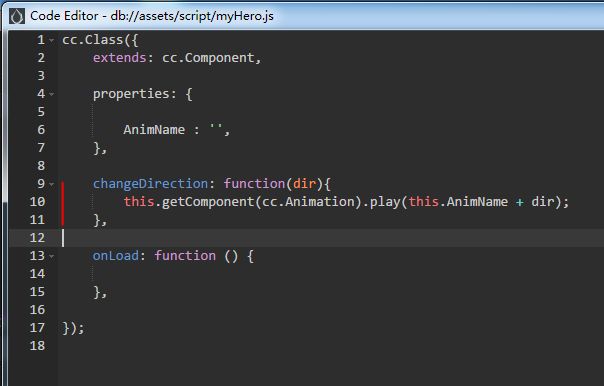Click 'play' method call on line 10
The width and height of the screenshot is (604, 386).
click(385, 202)
